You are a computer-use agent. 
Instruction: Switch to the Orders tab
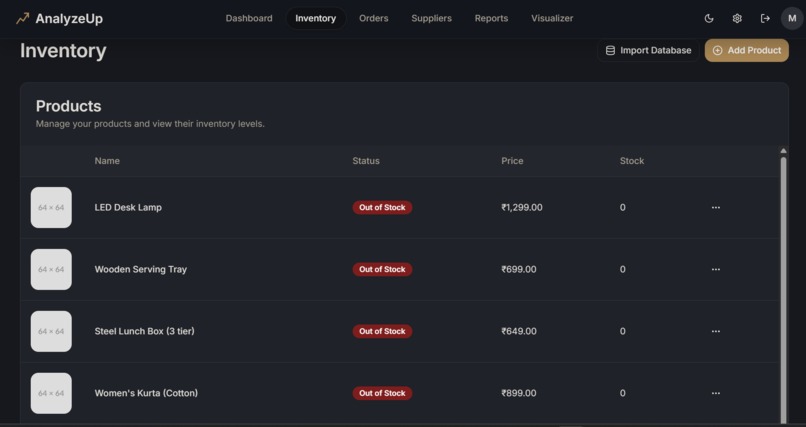tap(374, 18)
